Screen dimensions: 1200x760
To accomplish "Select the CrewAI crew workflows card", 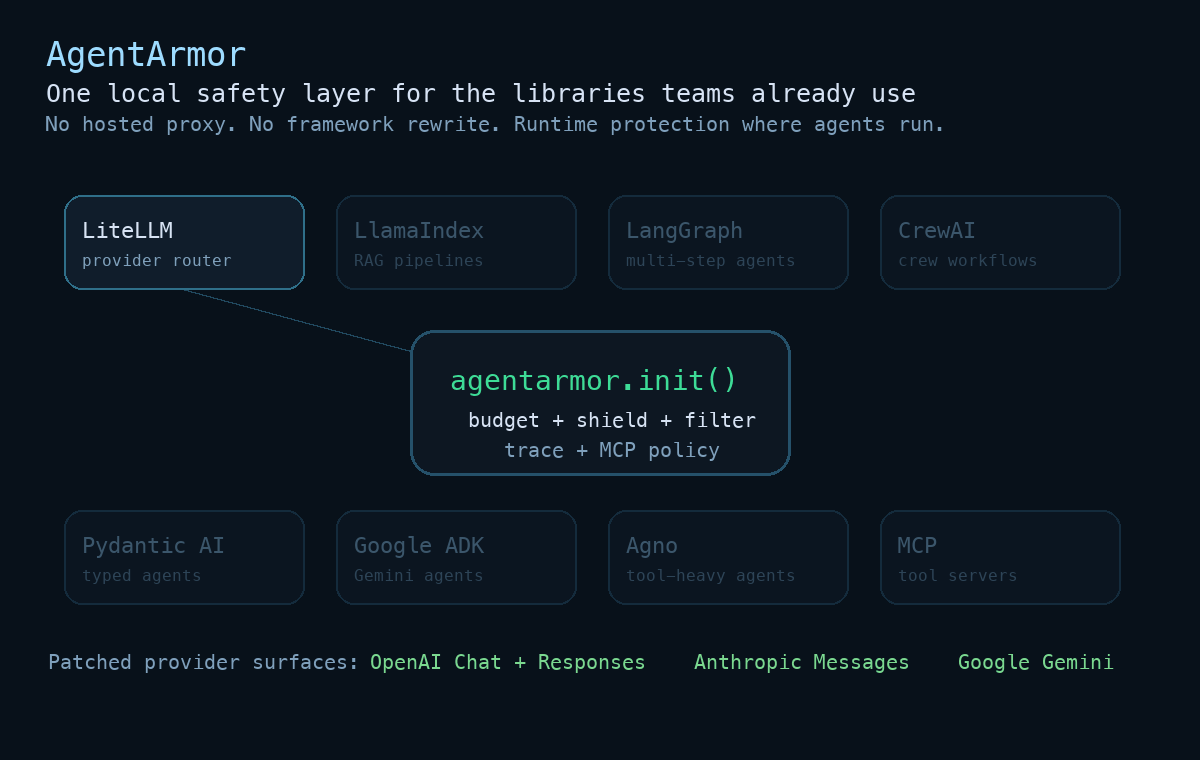I will (x=1000, y=243).
